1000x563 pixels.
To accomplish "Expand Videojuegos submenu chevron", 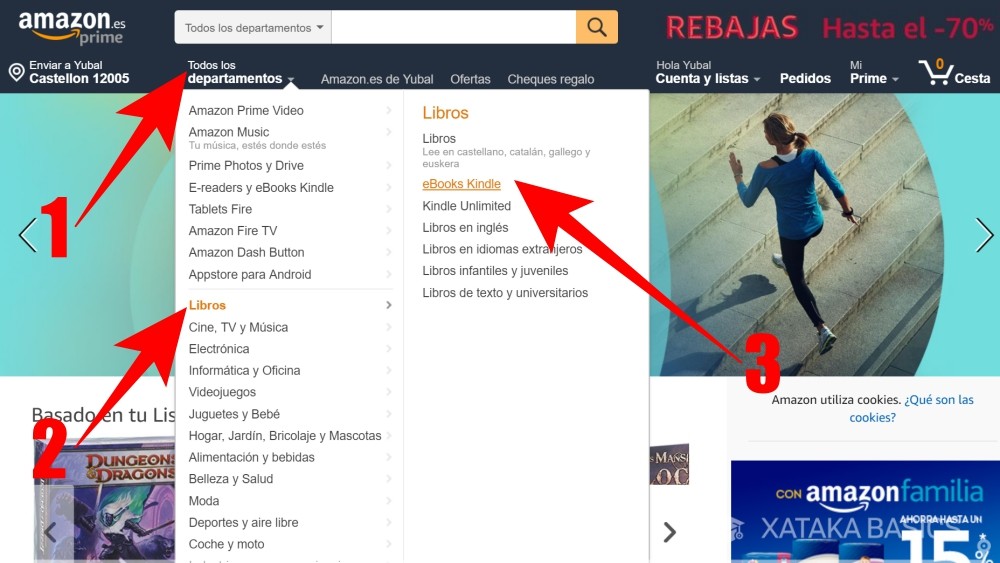I will pyautogui.click(x=388, y=392).
